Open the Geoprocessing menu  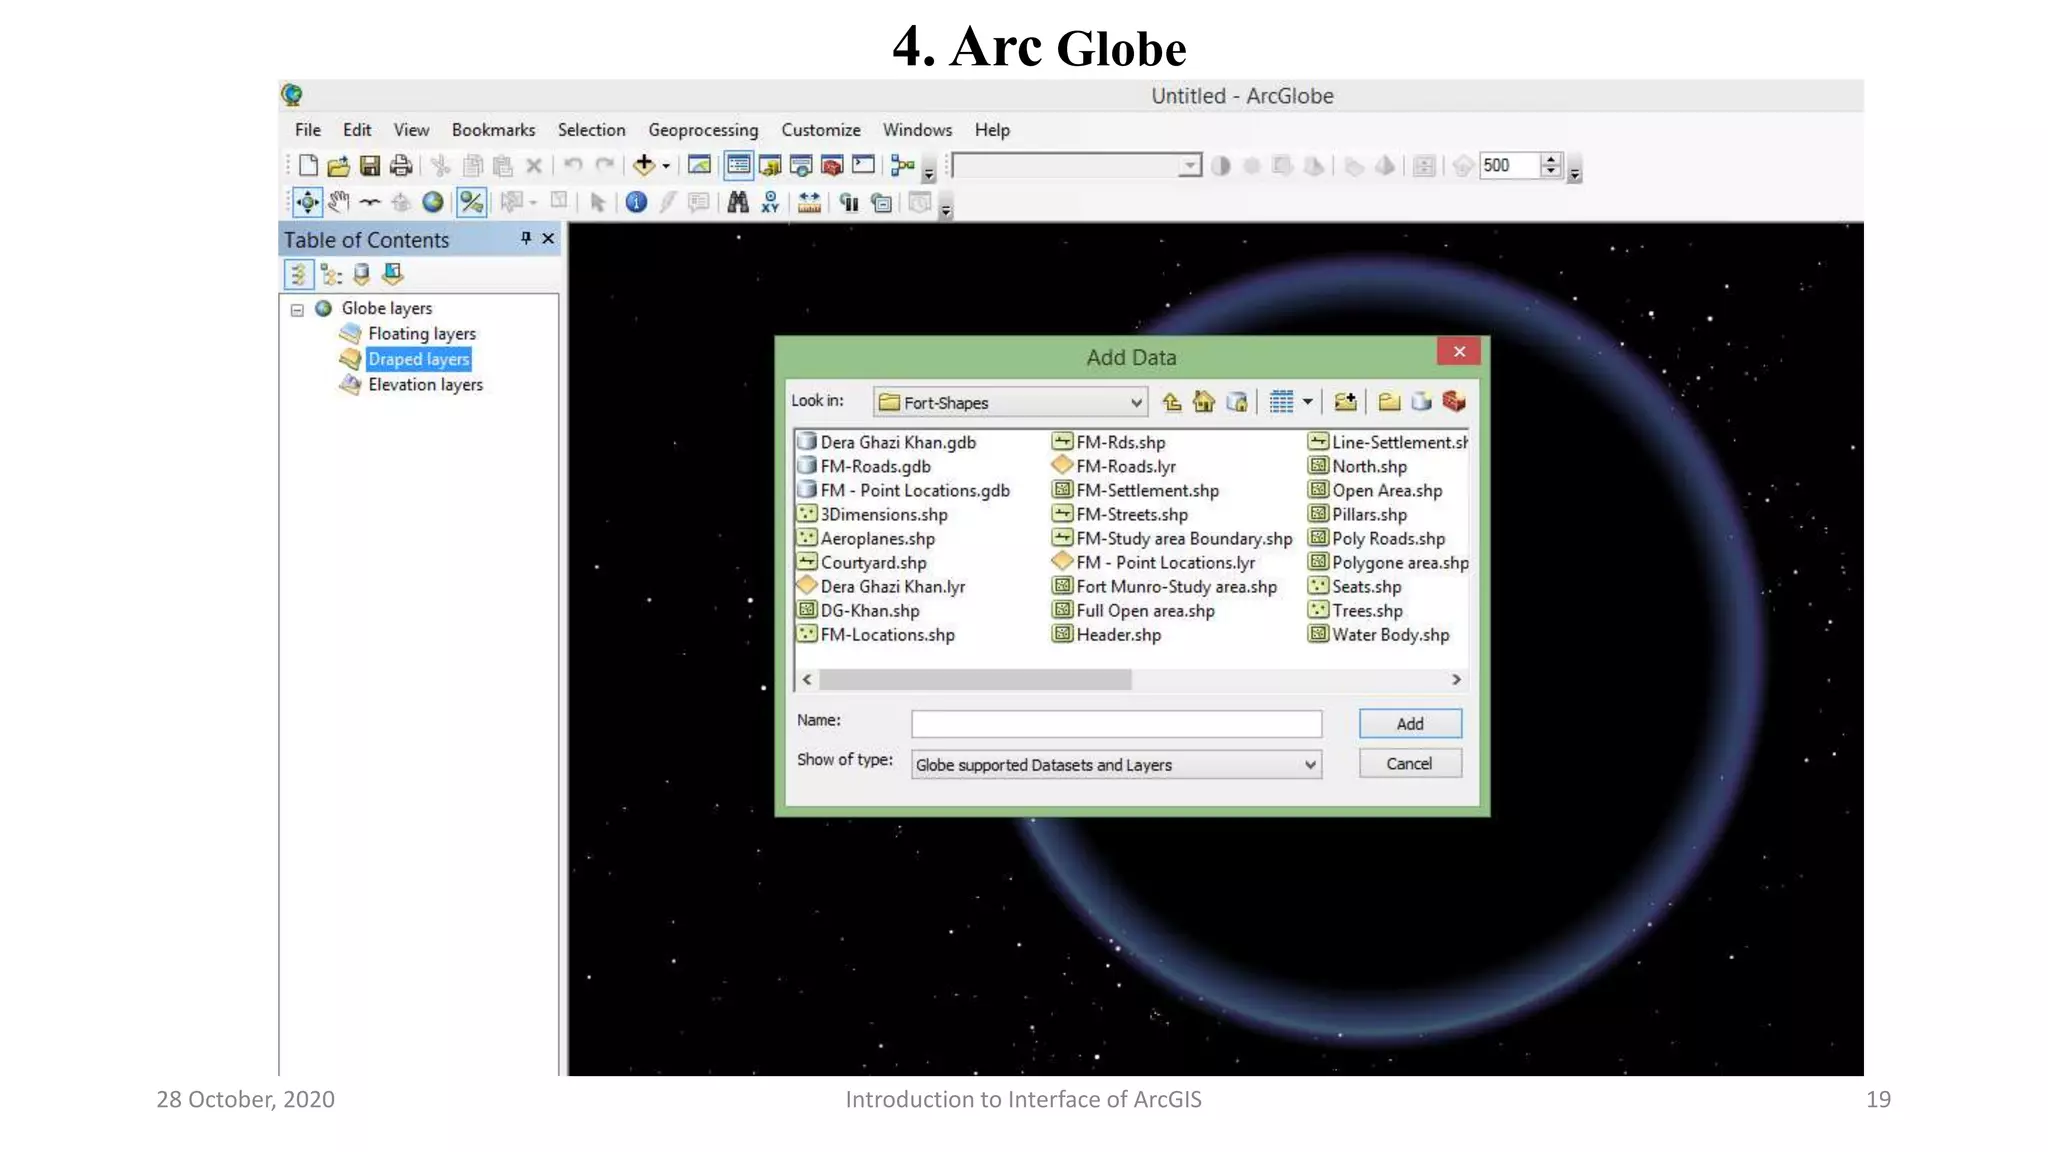click(703, 130)
